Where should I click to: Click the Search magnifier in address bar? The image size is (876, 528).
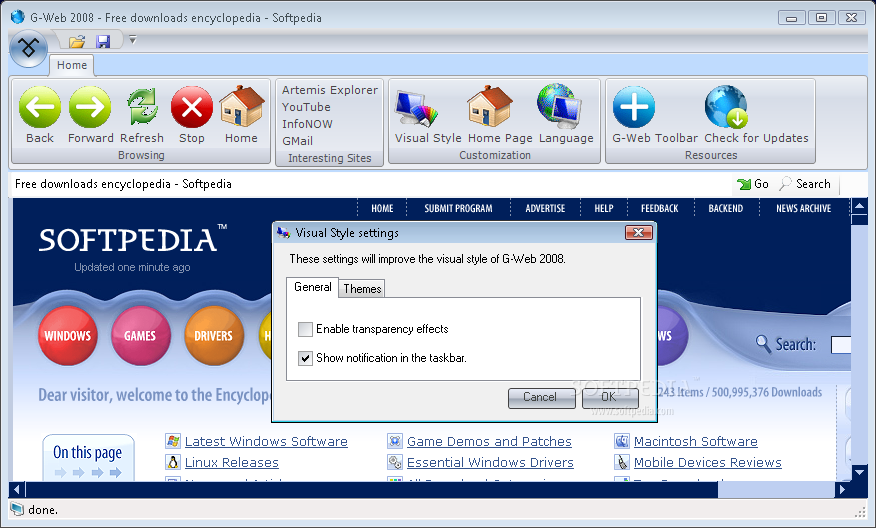pyautogui.click(x=785, y=183)
